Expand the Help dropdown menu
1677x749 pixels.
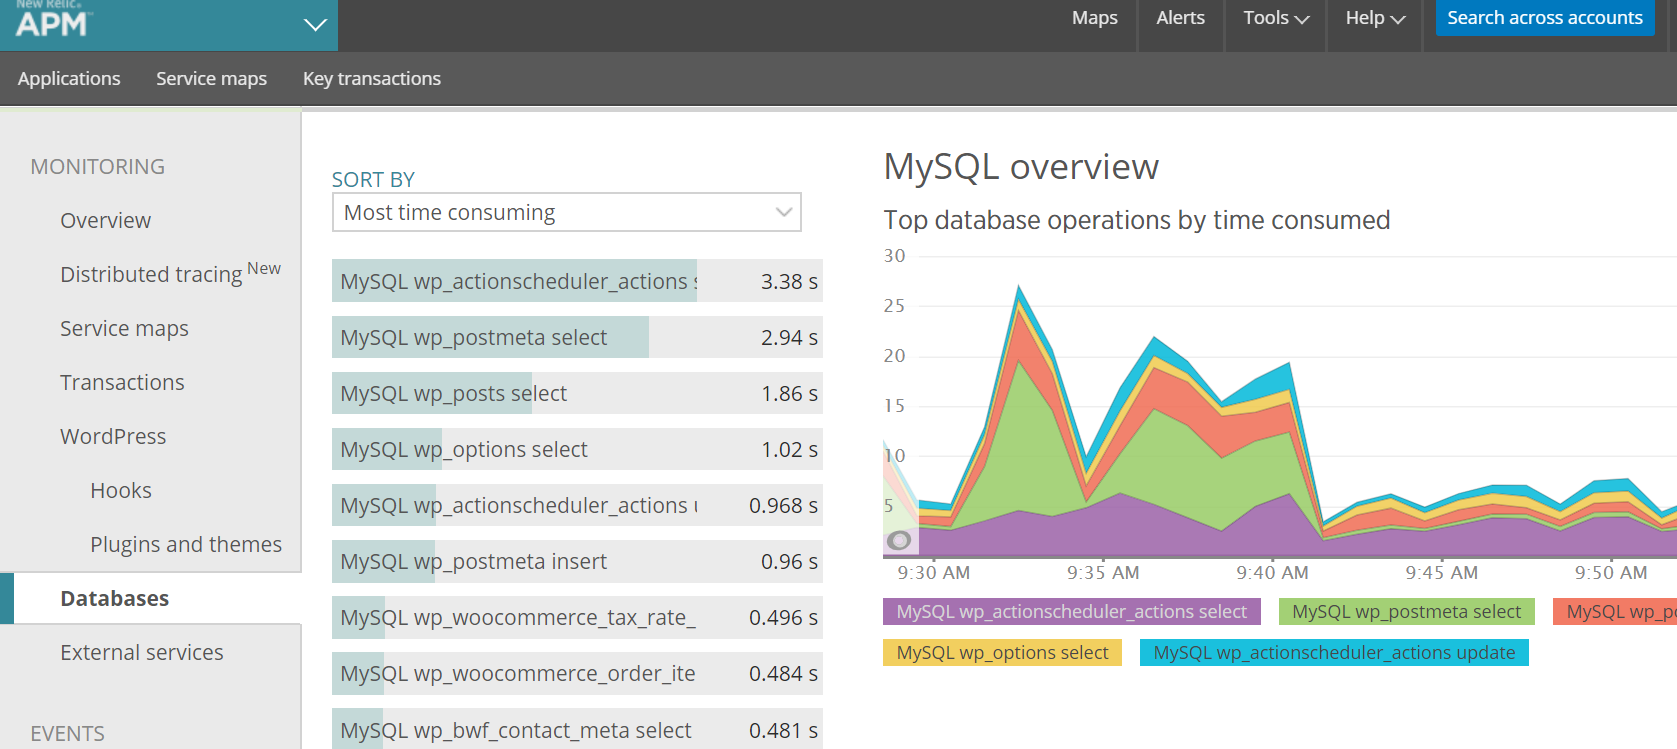pos(1375,18)
